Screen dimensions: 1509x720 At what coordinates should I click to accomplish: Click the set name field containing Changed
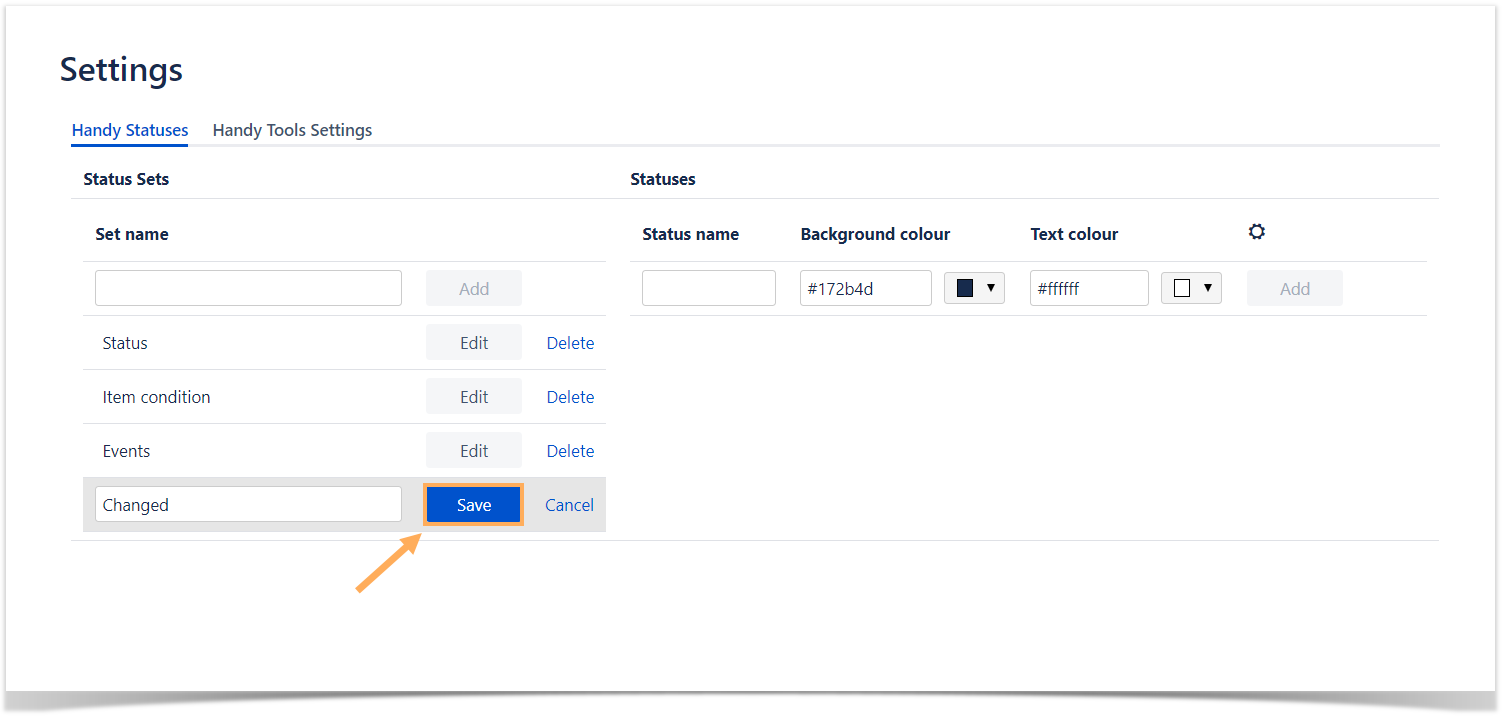coord(248,505)
